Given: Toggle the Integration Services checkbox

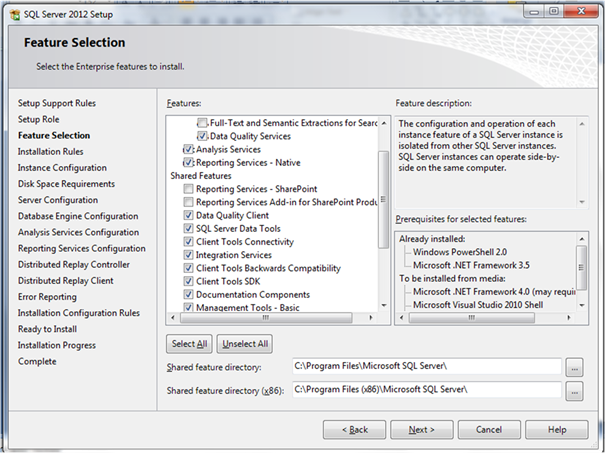Looking at the screenshot, I should (x=188, y=255).
